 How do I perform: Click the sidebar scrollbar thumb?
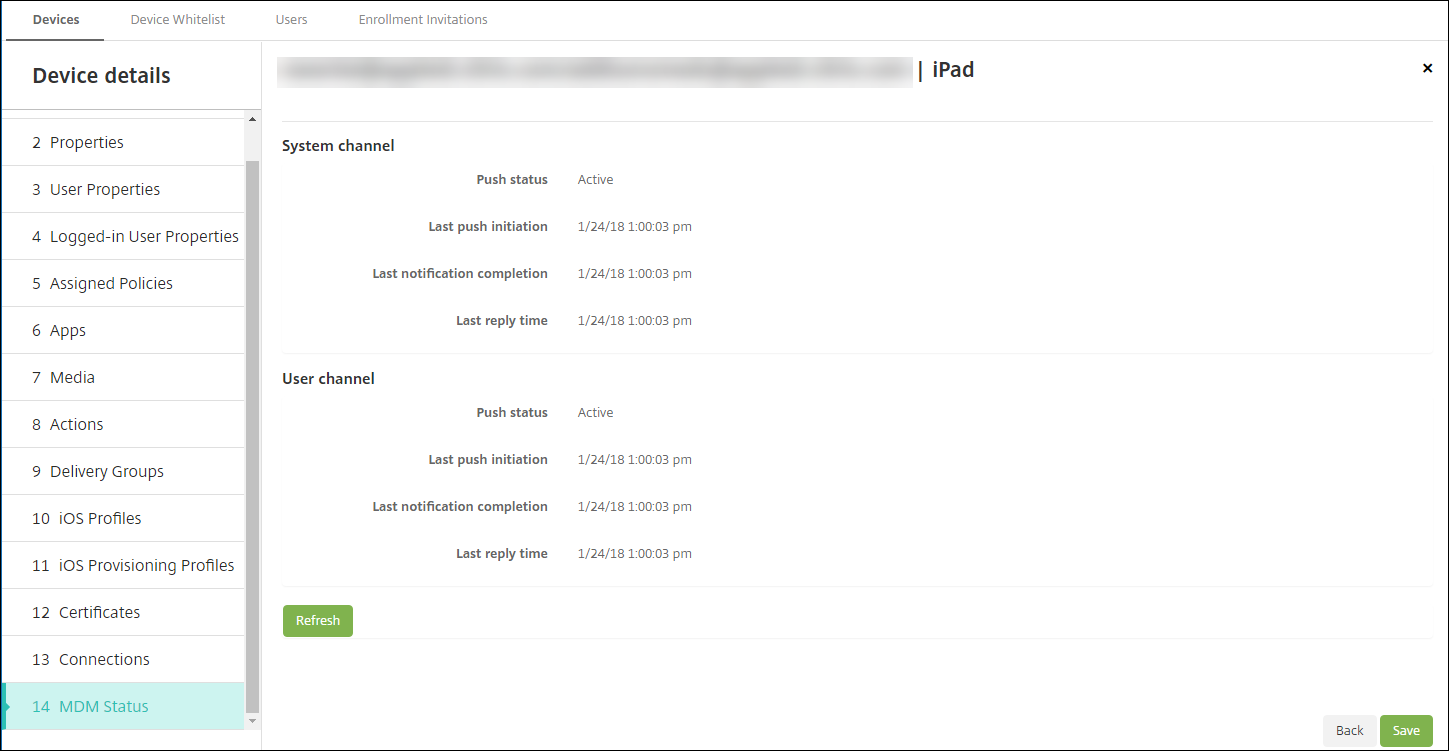[x=252, y=436]
